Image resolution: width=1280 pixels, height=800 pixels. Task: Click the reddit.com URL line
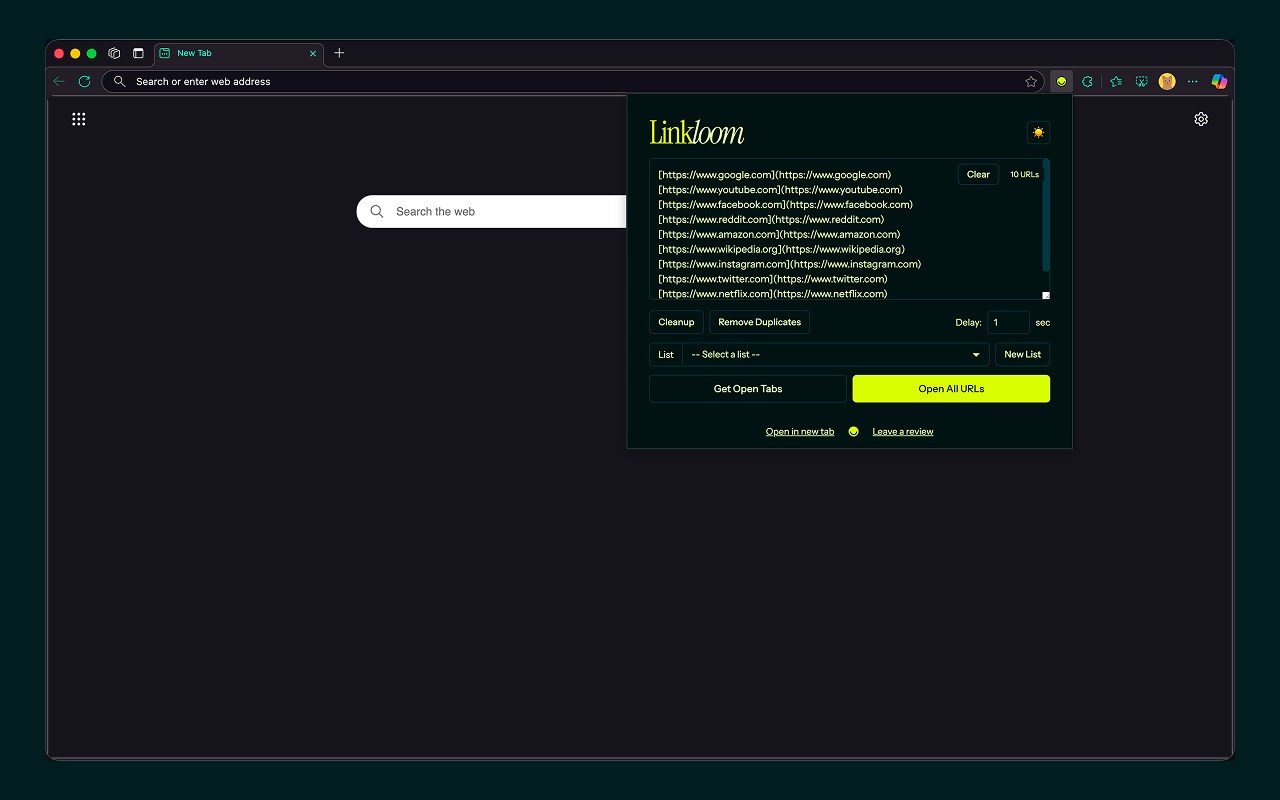click(772, 220)
